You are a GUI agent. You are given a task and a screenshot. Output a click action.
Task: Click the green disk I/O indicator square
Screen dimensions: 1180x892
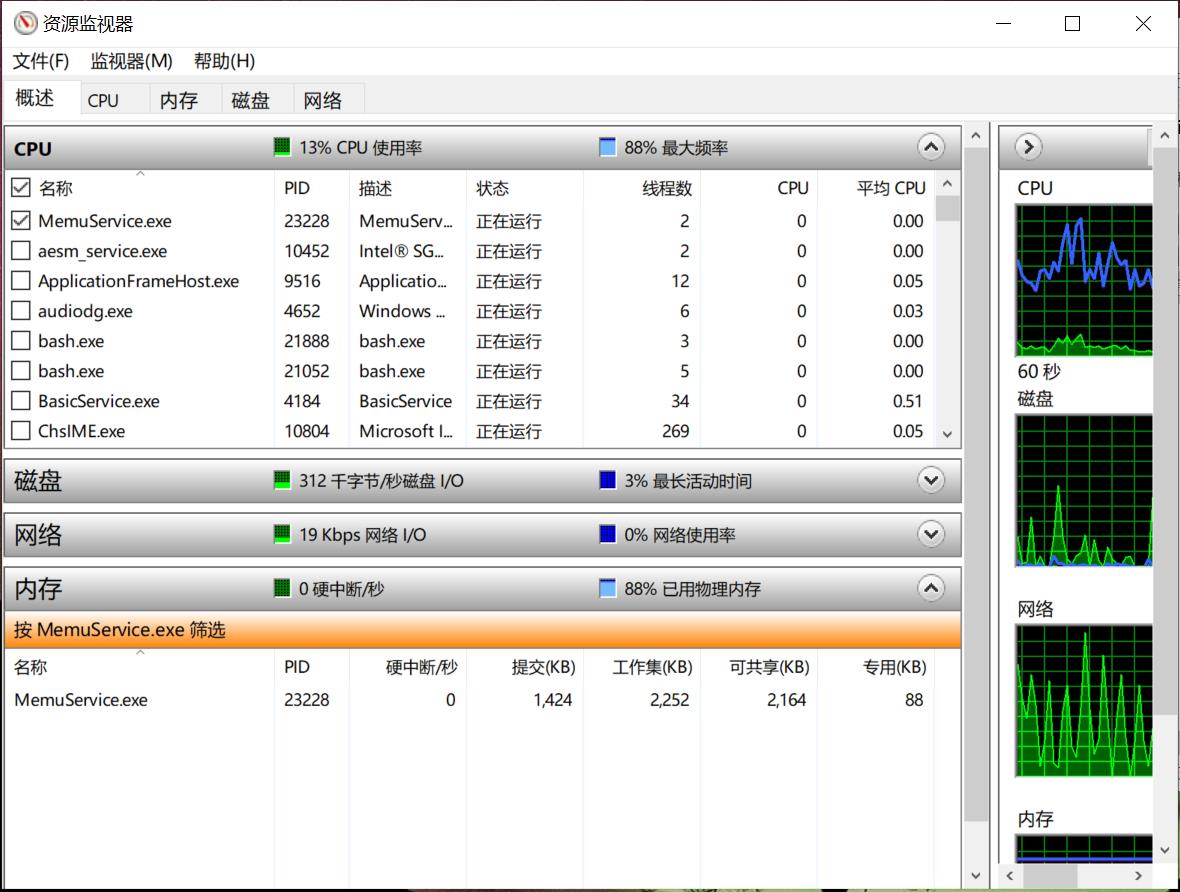282,481
